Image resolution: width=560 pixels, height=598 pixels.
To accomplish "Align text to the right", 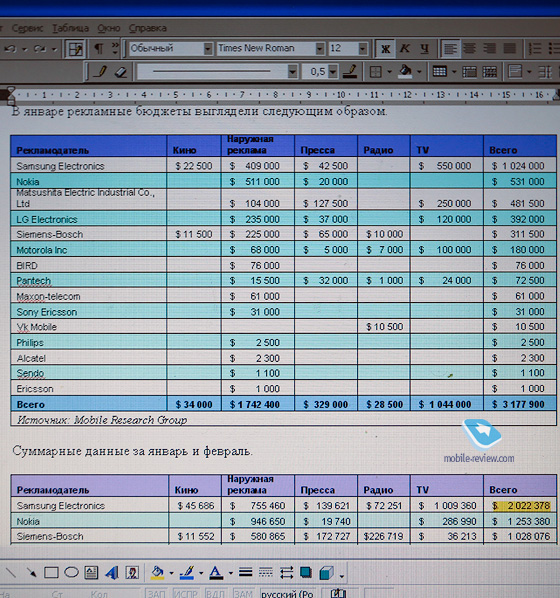I will click(x=489, y=49).
